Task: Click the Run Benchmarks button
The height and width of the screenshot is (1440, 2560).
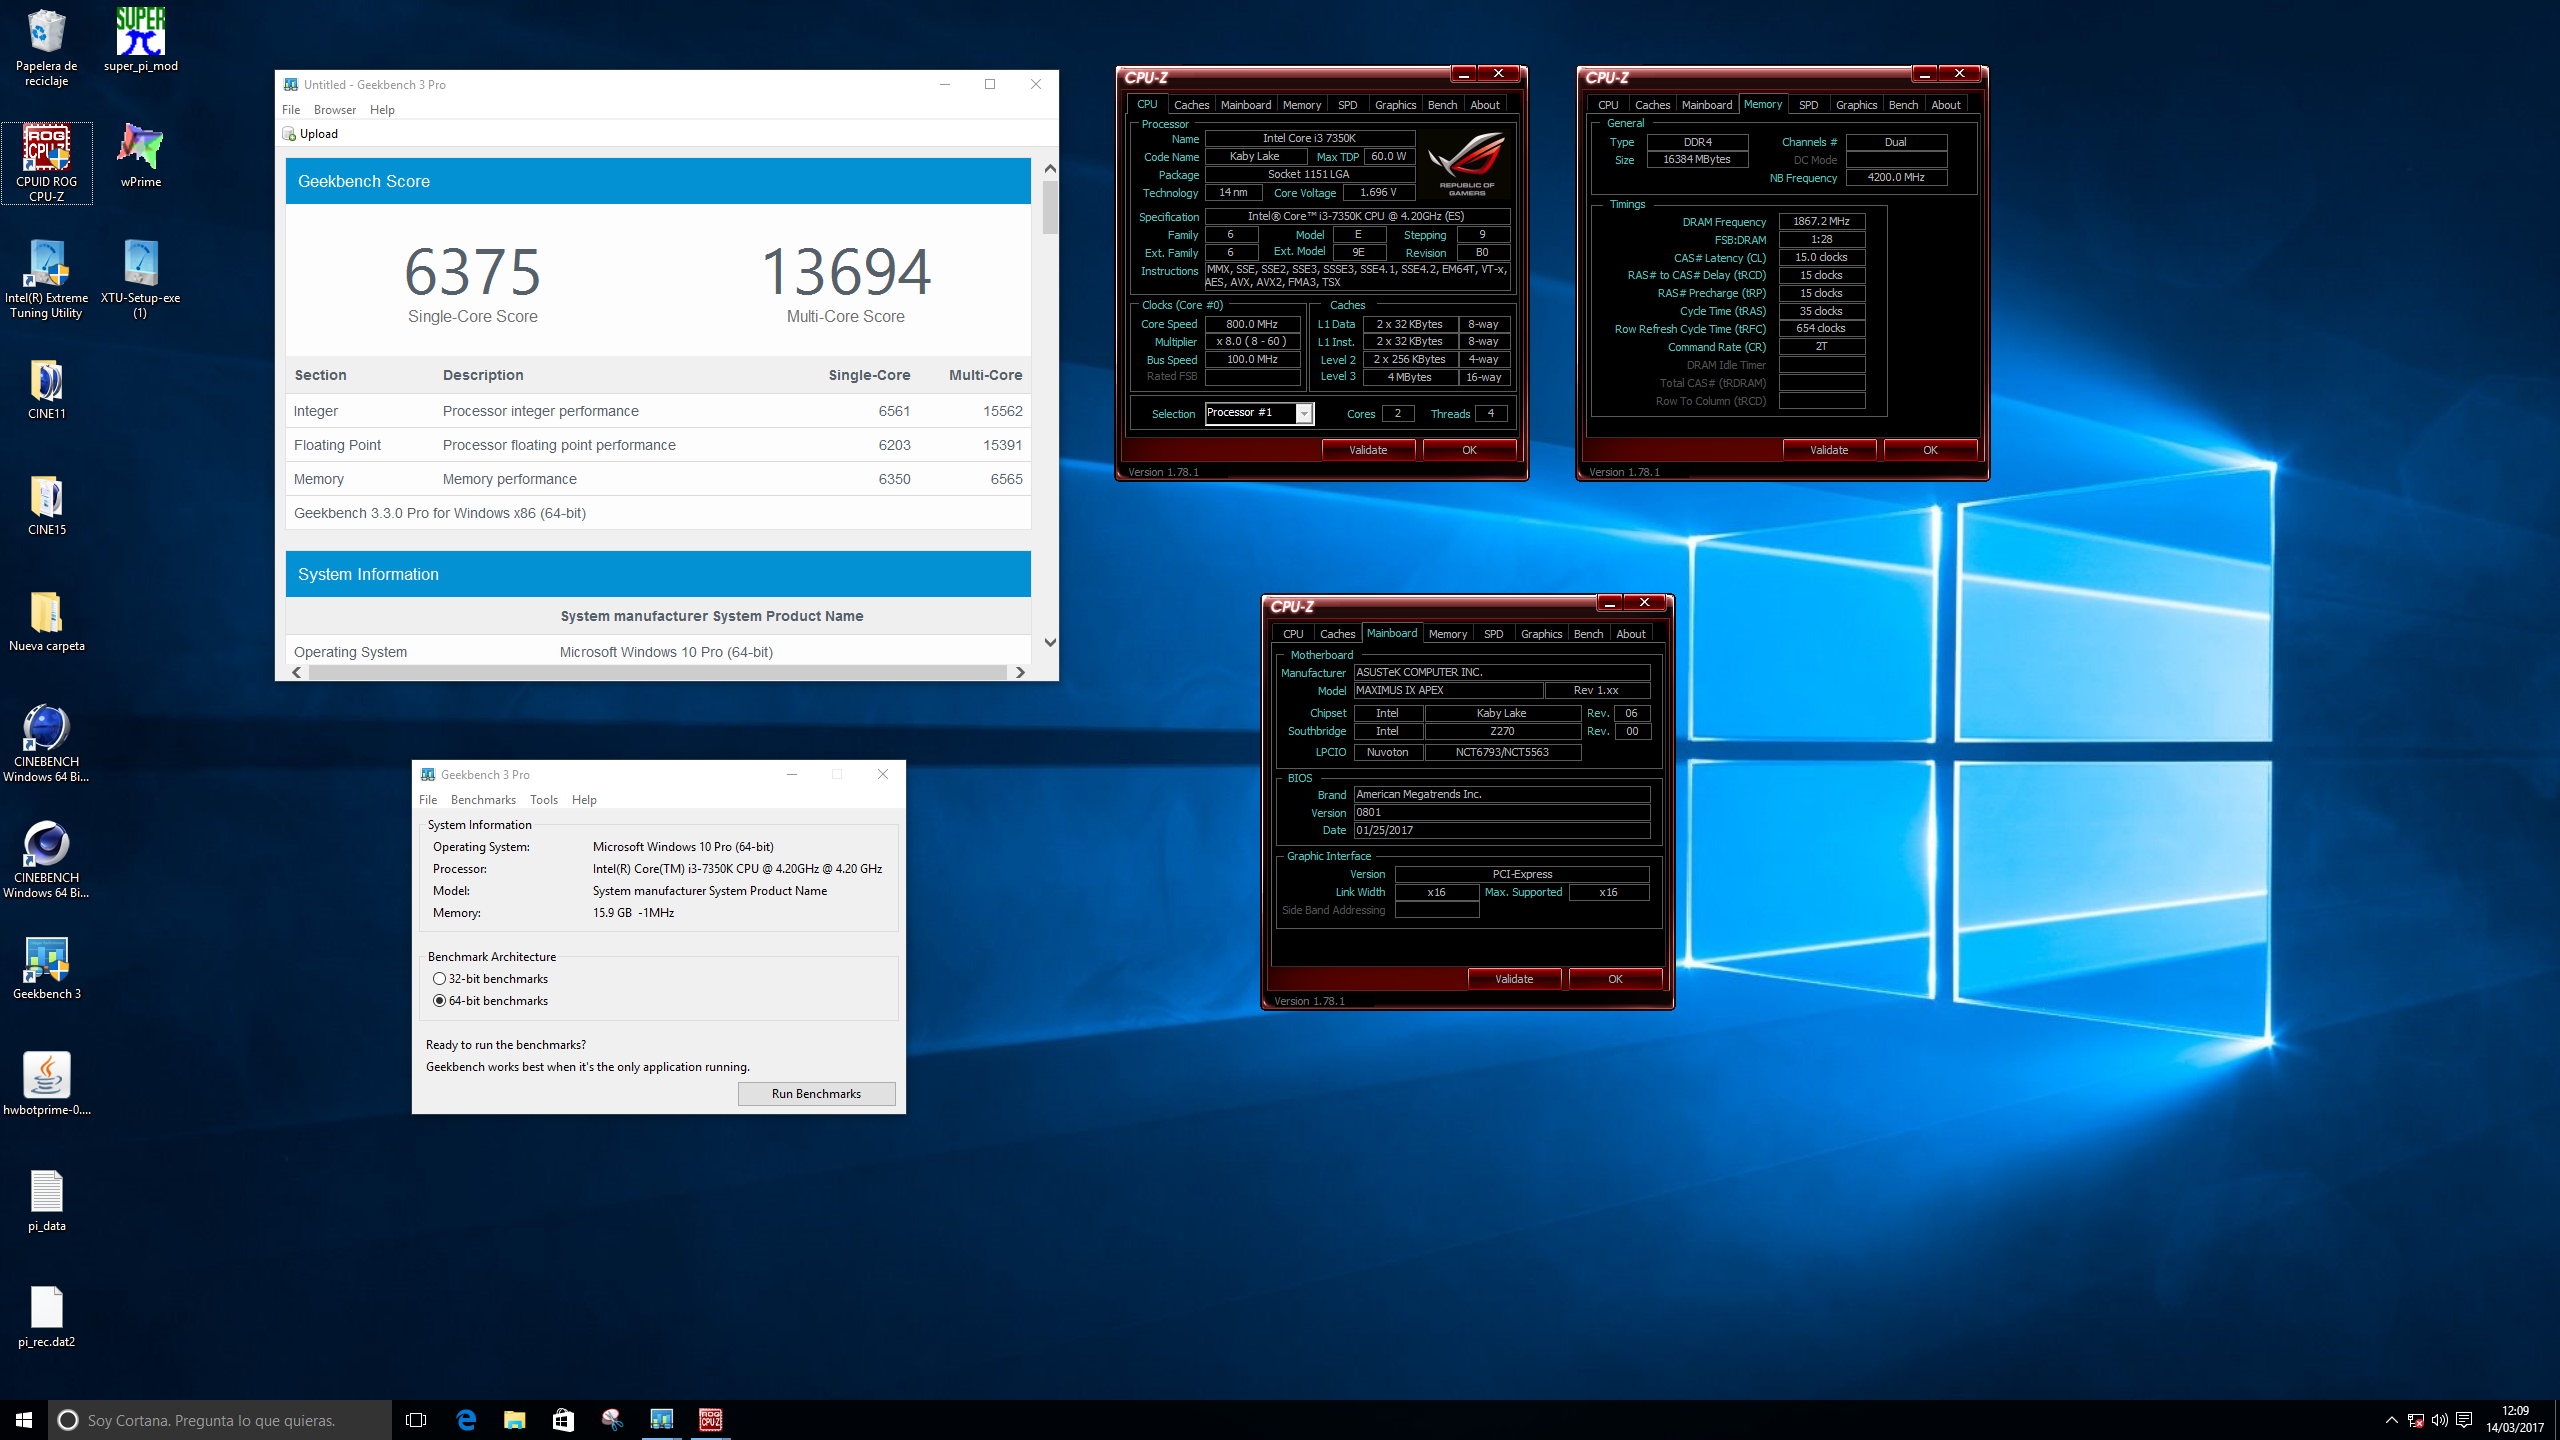Action: pyautogui.click(x=816, y=1094)
